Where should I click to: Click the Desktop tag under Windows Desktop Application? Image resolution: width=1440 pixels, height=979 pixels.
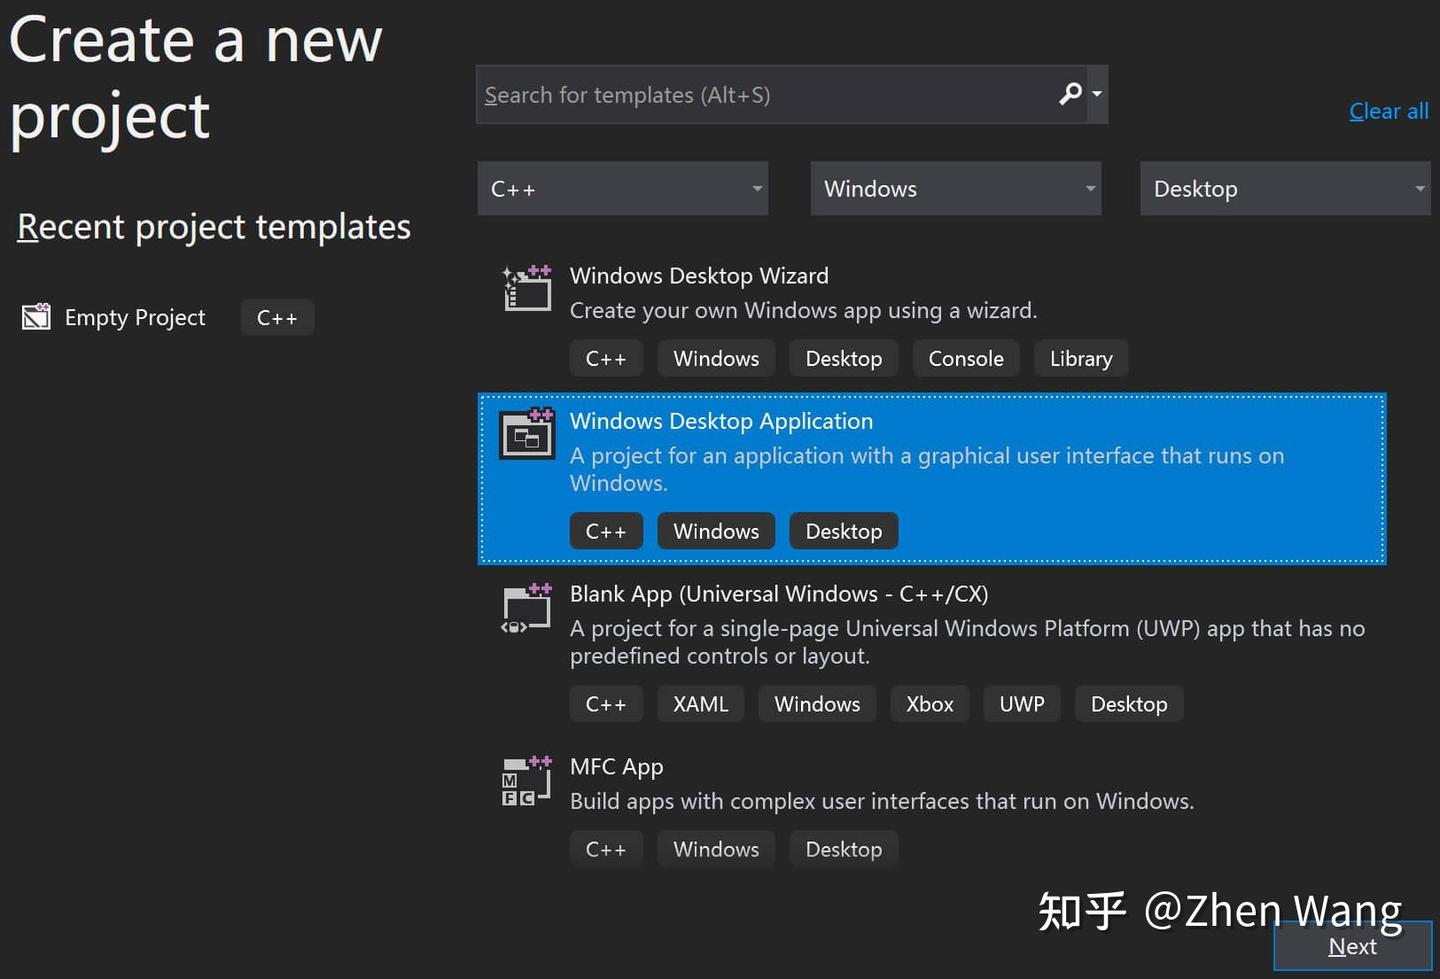coord(844,531)
